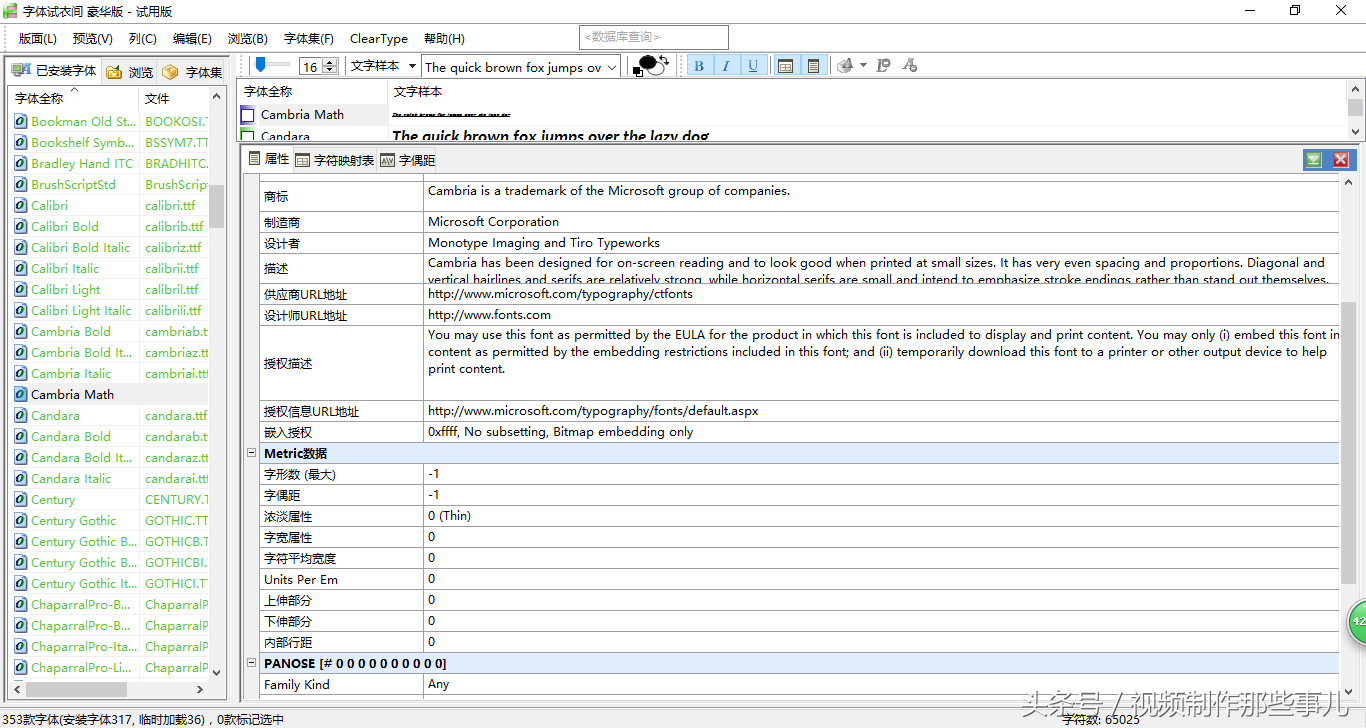This screenshot has height=728, width=1366.
Task: Switch to the 浏览 tab in left panel
Action: click(x=130, y=72)
